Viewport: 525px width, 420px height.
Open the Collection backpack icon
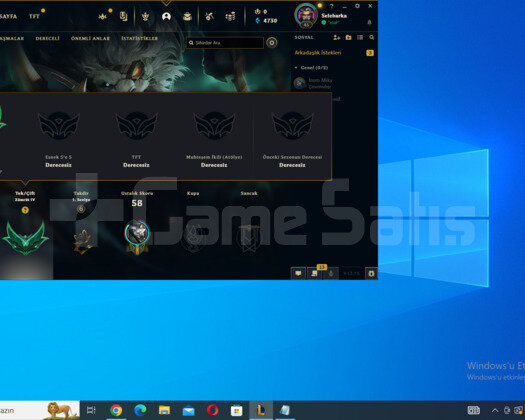tap(188, 16)
